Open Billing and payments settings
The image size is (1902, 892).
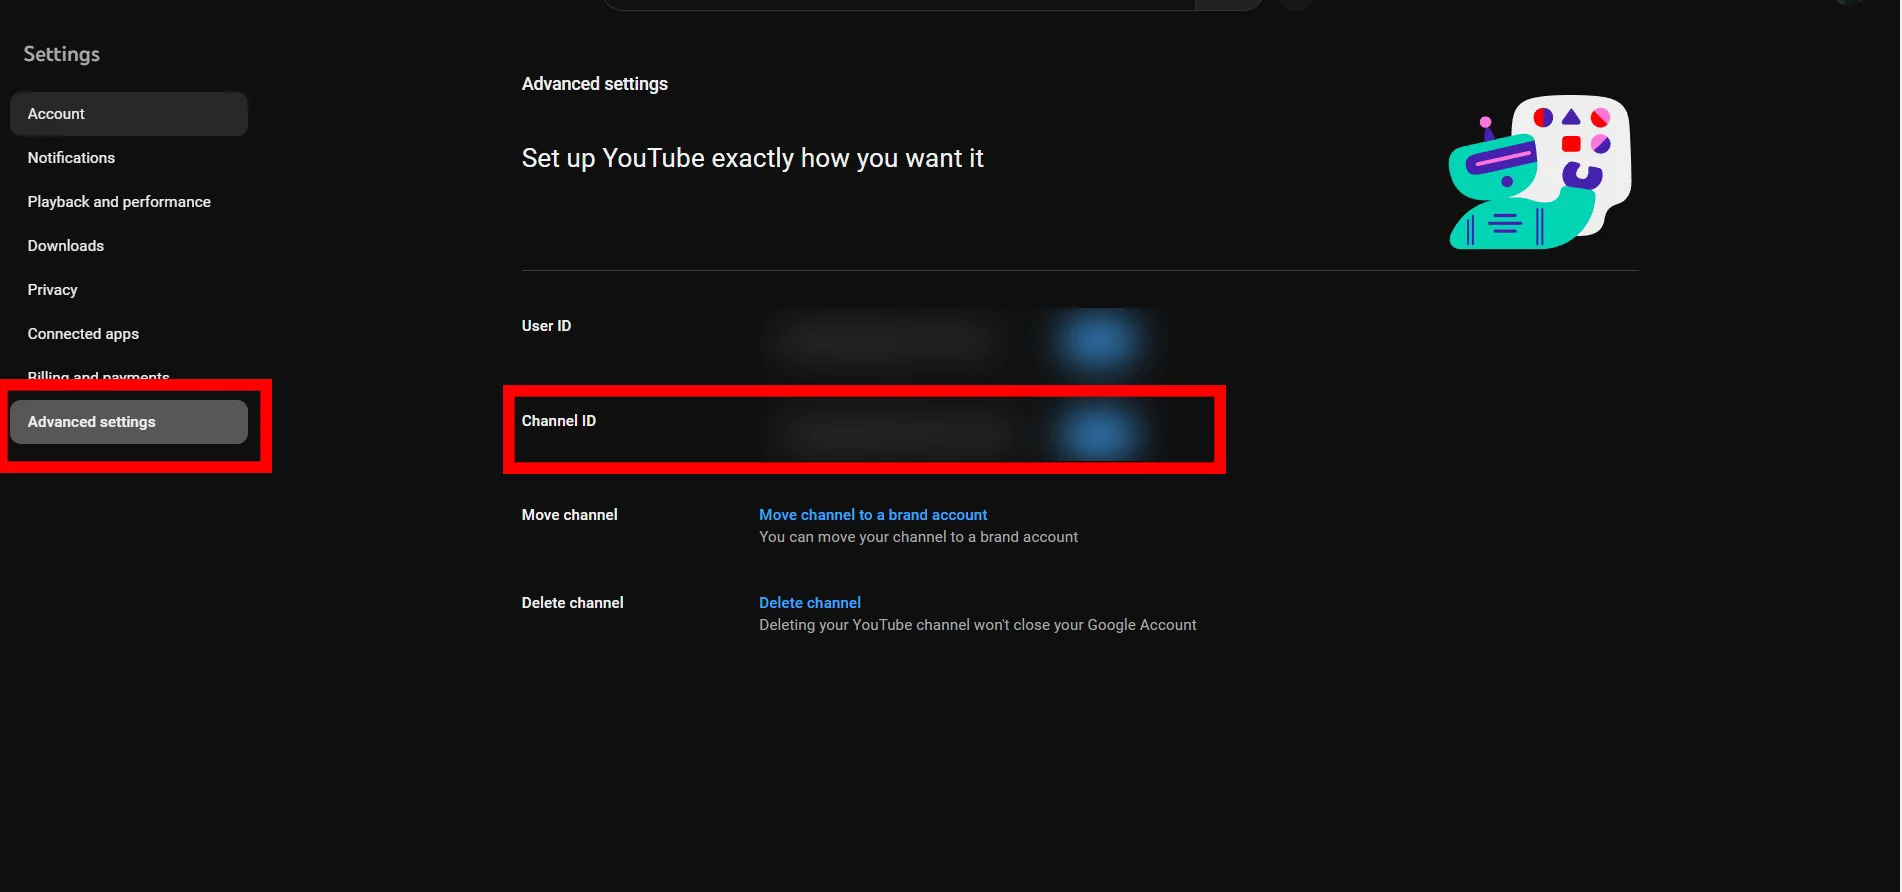pos(98,376)
